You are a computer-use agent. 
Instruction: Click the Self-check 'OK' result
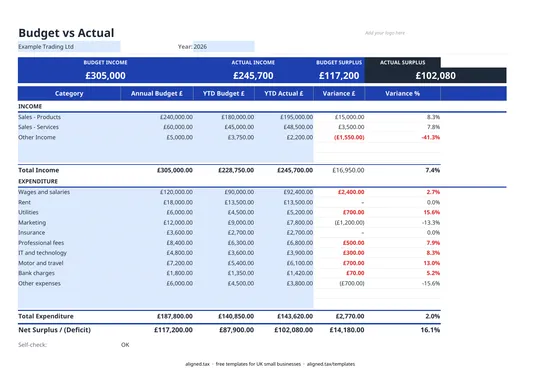125,345
